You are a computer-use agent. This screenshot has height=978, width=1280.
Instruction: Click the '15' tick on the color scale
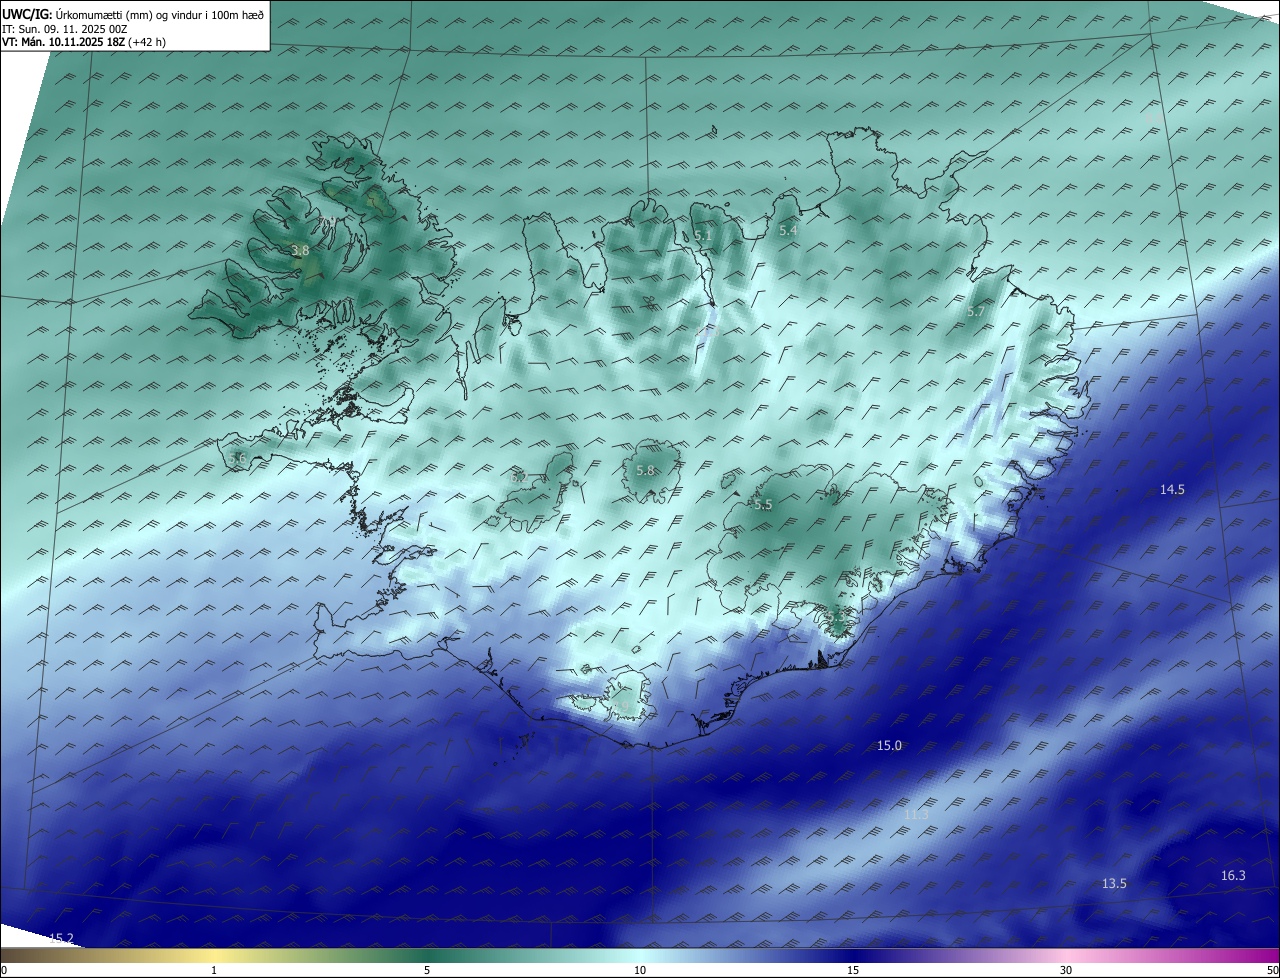tap(853, 970)
